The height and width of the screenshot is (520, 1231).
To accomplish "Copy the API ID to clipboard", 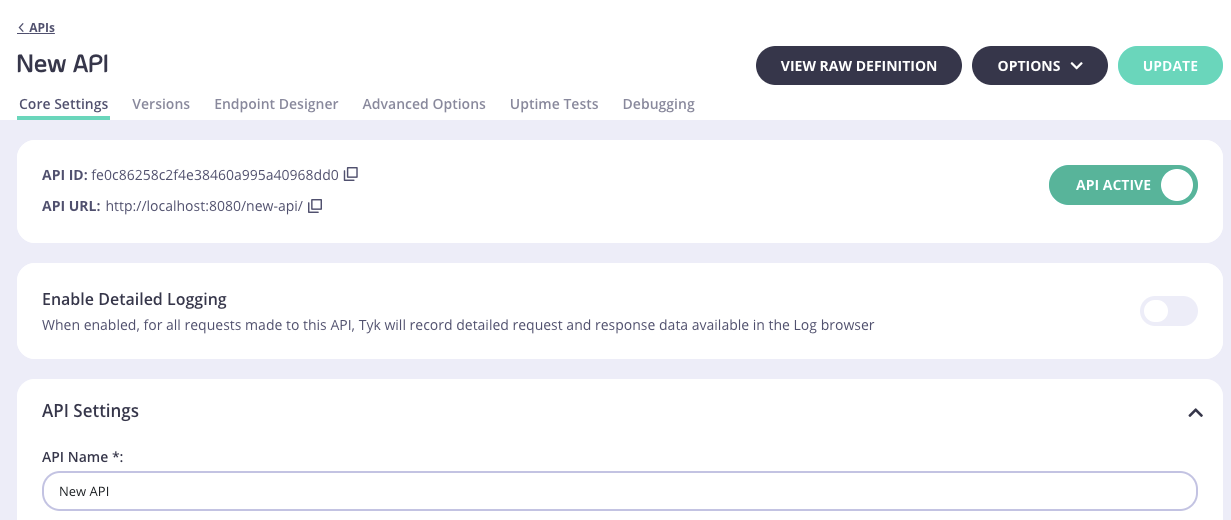I will click(x=351, y=174).
